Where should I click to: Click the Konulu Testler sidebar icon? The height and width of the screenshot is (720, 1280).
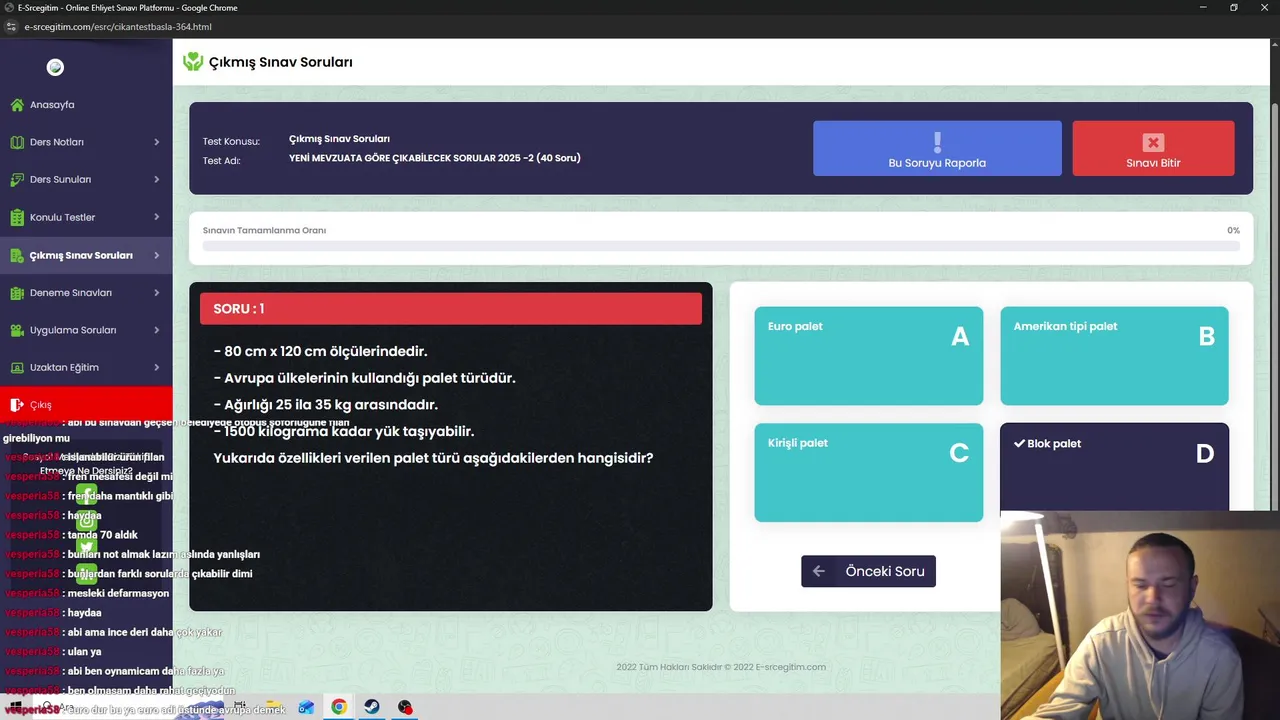tap(17, 217)
